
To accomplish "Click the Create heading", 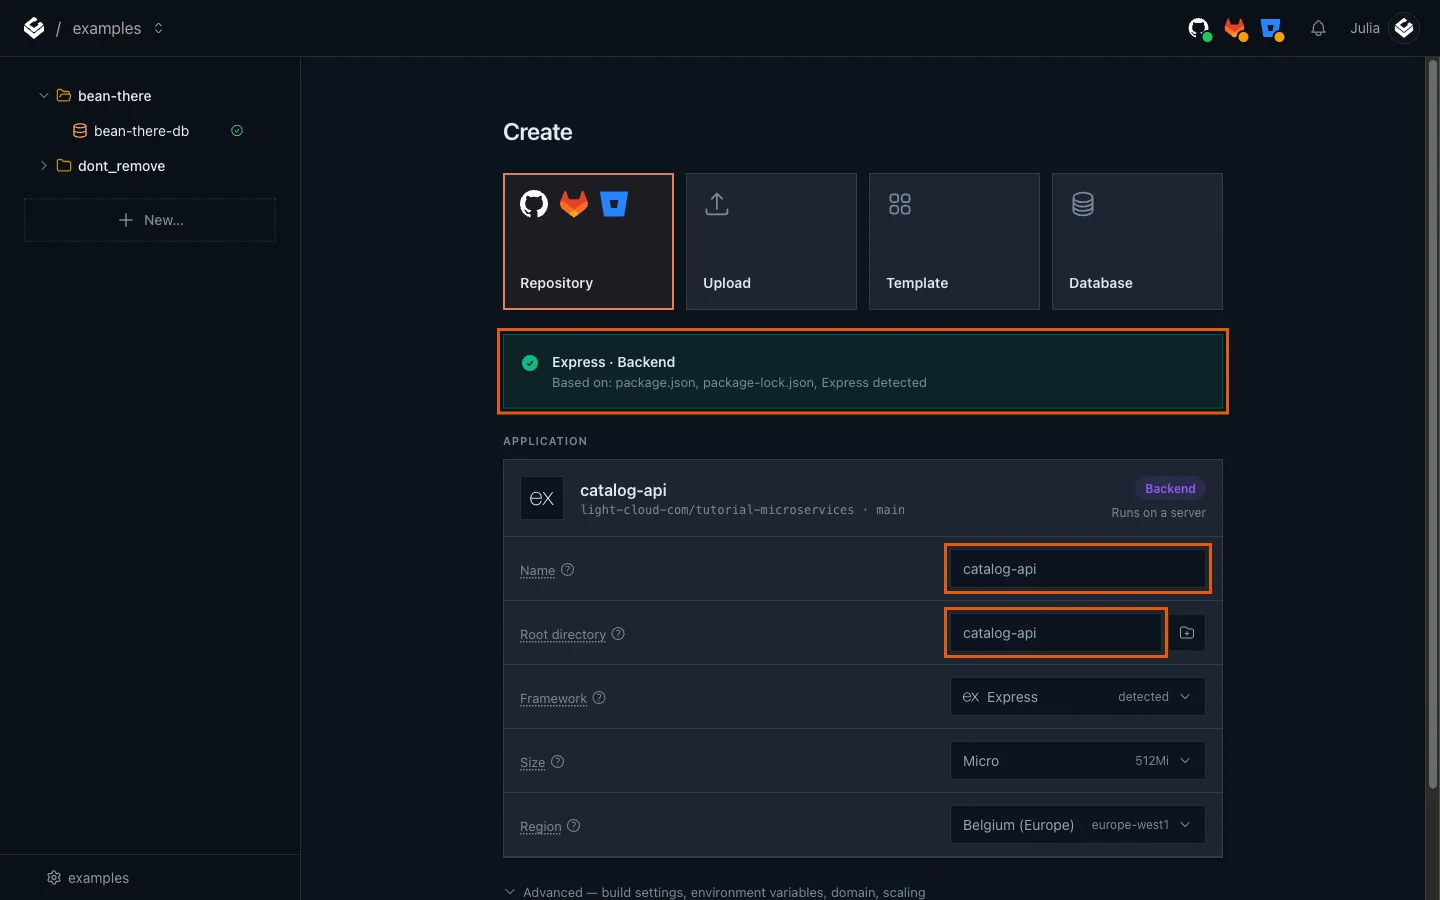I will [538, 132].
